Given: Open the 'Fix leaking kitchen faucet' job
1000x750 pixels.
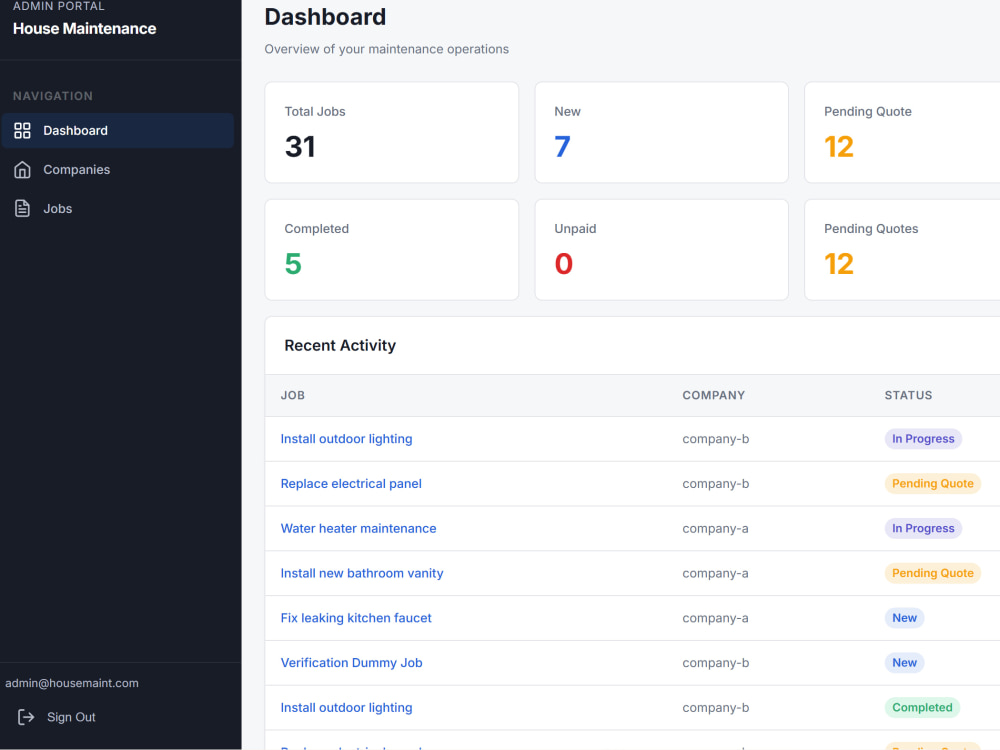Looking at the screenshot, I should coord(356,617).
